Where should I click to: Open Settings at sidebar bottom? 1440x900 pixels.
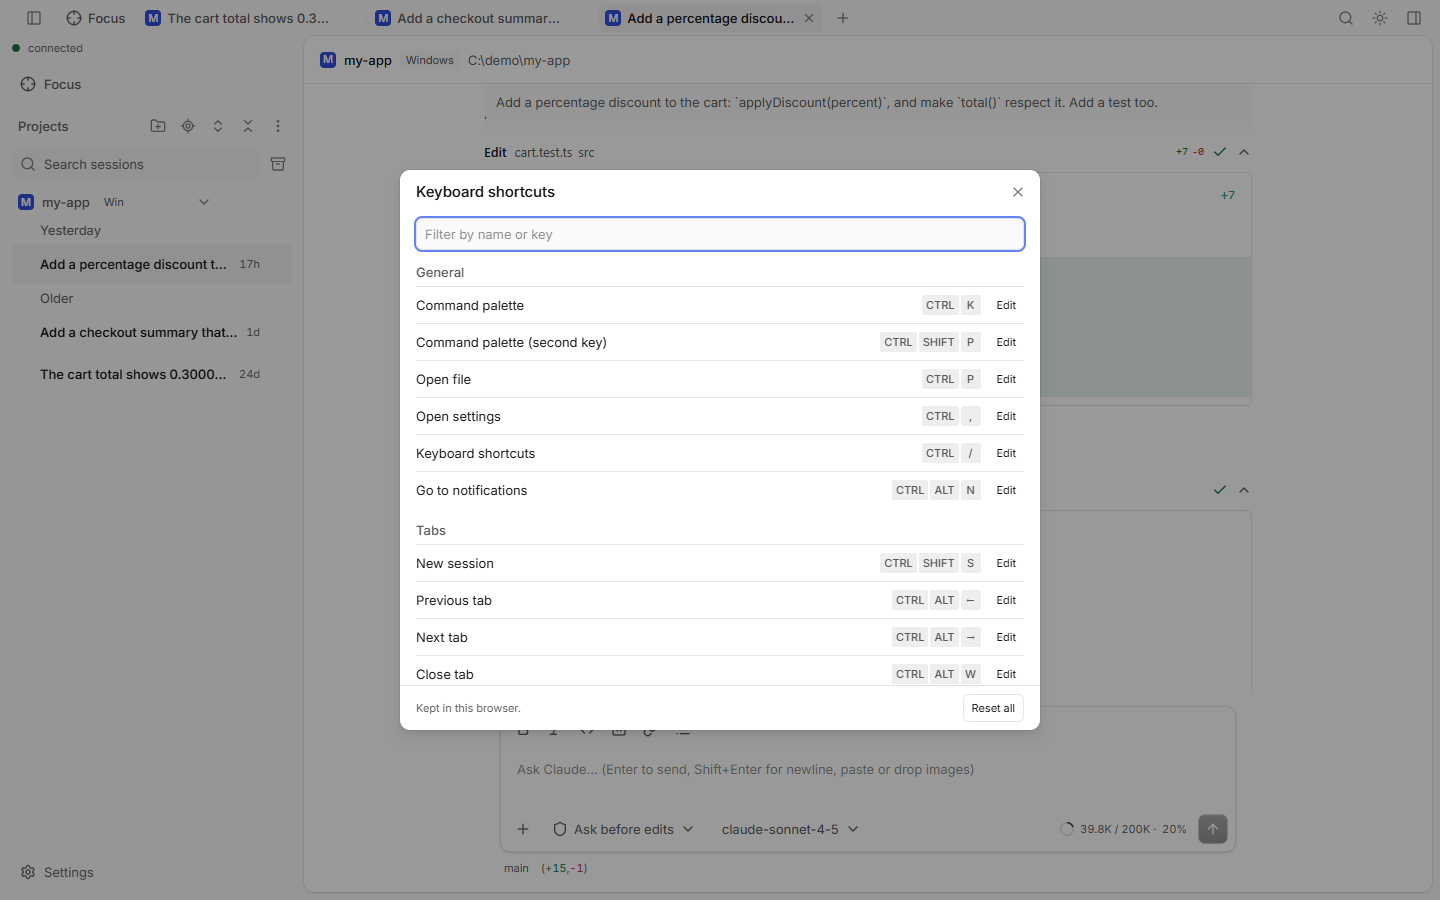[x=57, y=872]
